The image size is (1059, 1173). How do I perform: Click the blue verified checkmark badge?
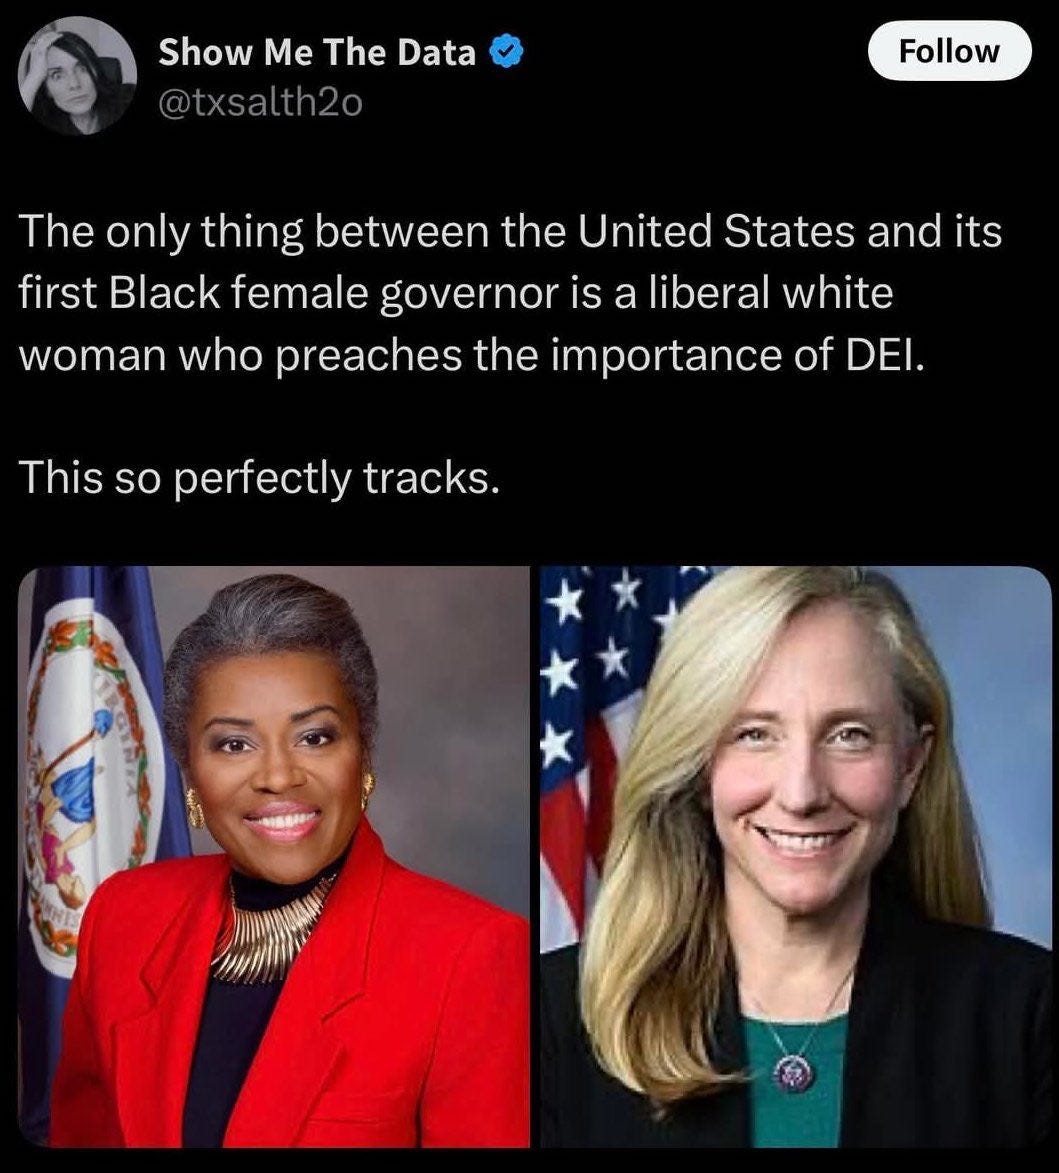[x=506, y=52]
